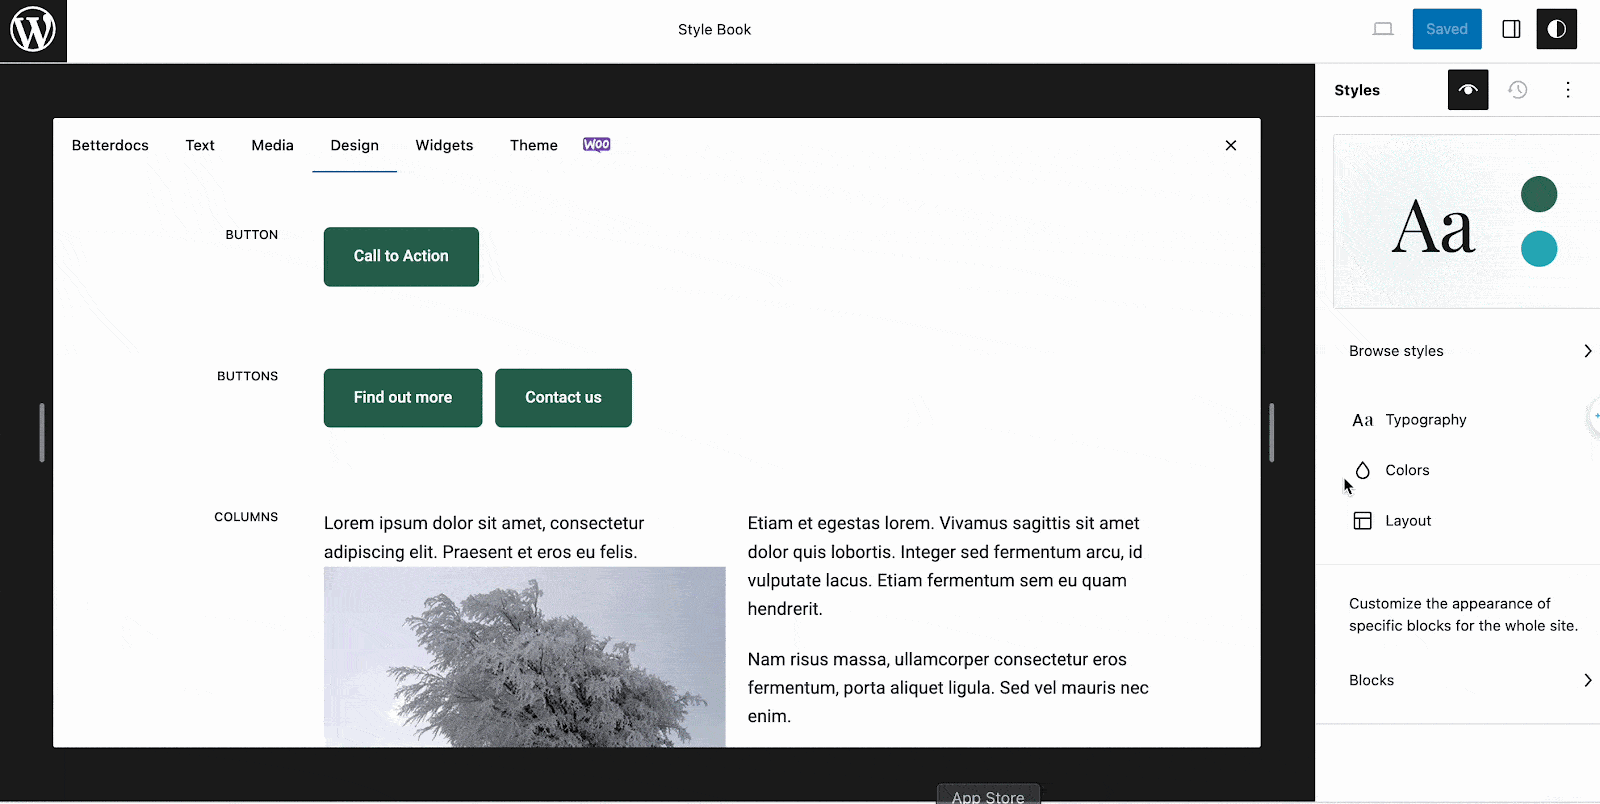1600x804 pixels.
Task: Click the Style Book title
Action: (714, 30)
